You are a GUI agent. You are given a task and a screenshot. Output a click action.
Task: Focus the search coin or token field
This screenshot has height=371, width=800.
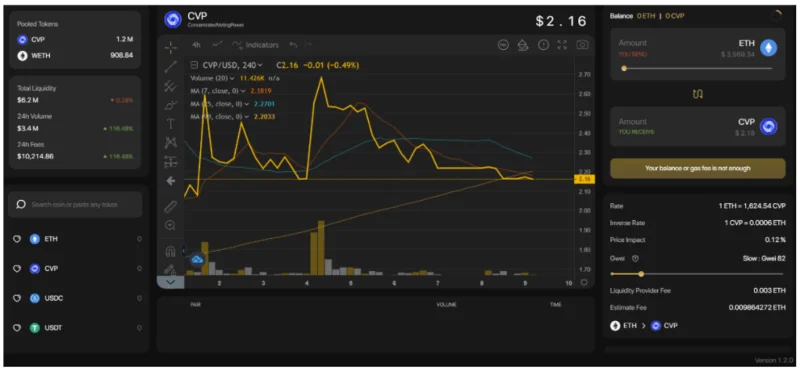[x=75, y=204]
